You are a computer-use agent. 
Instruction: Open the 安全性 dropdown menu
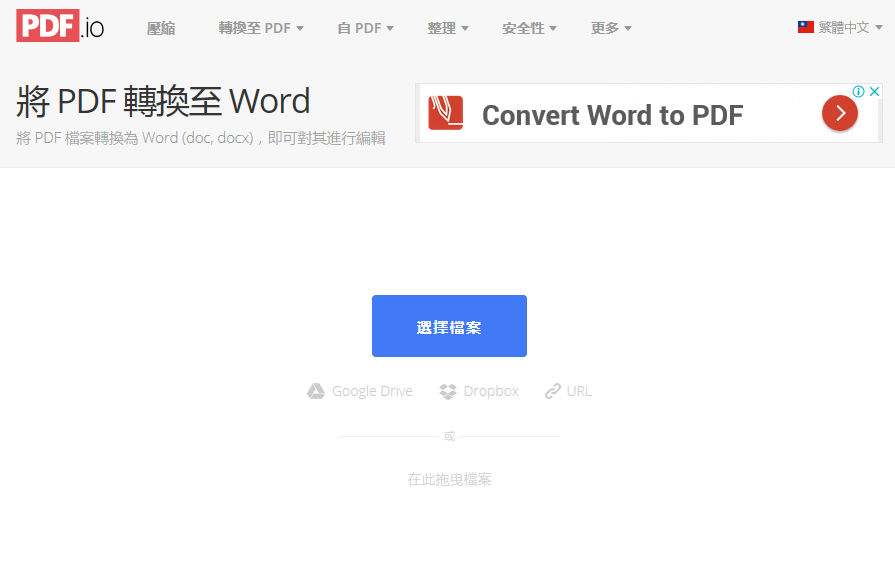tap(529, 28)
